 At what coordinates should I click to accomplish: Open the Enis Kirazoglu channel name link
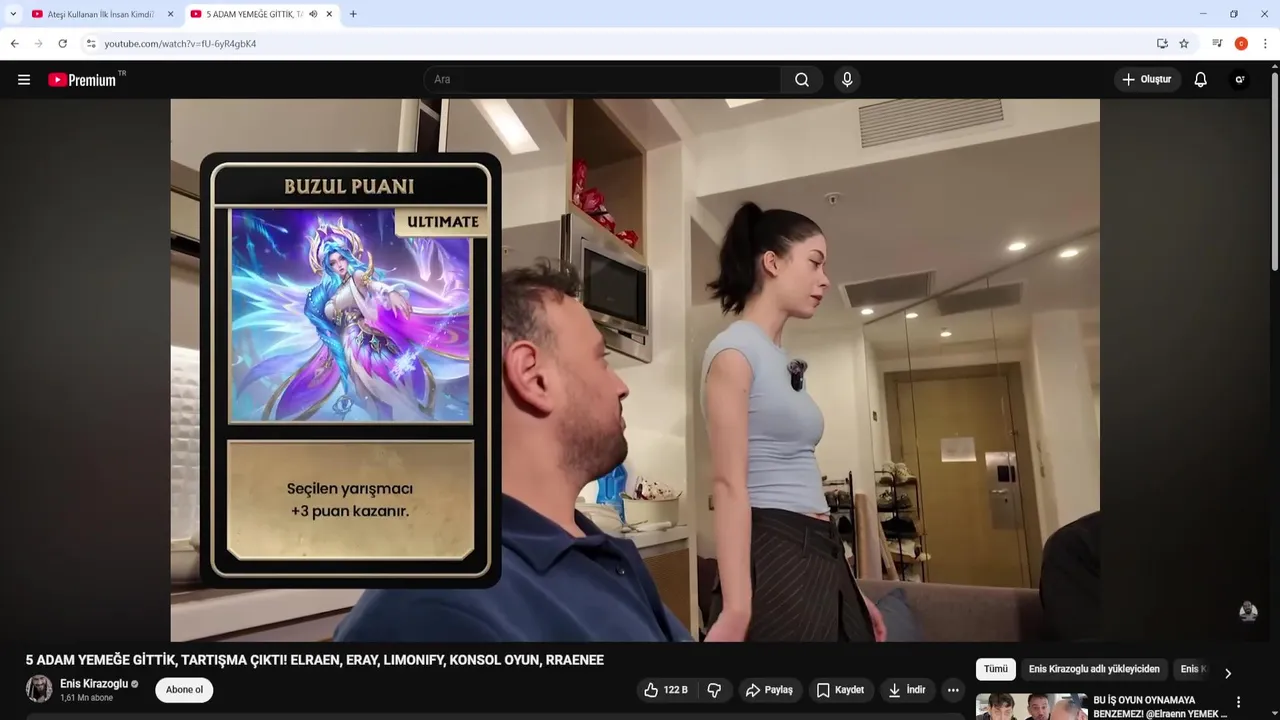94,684
